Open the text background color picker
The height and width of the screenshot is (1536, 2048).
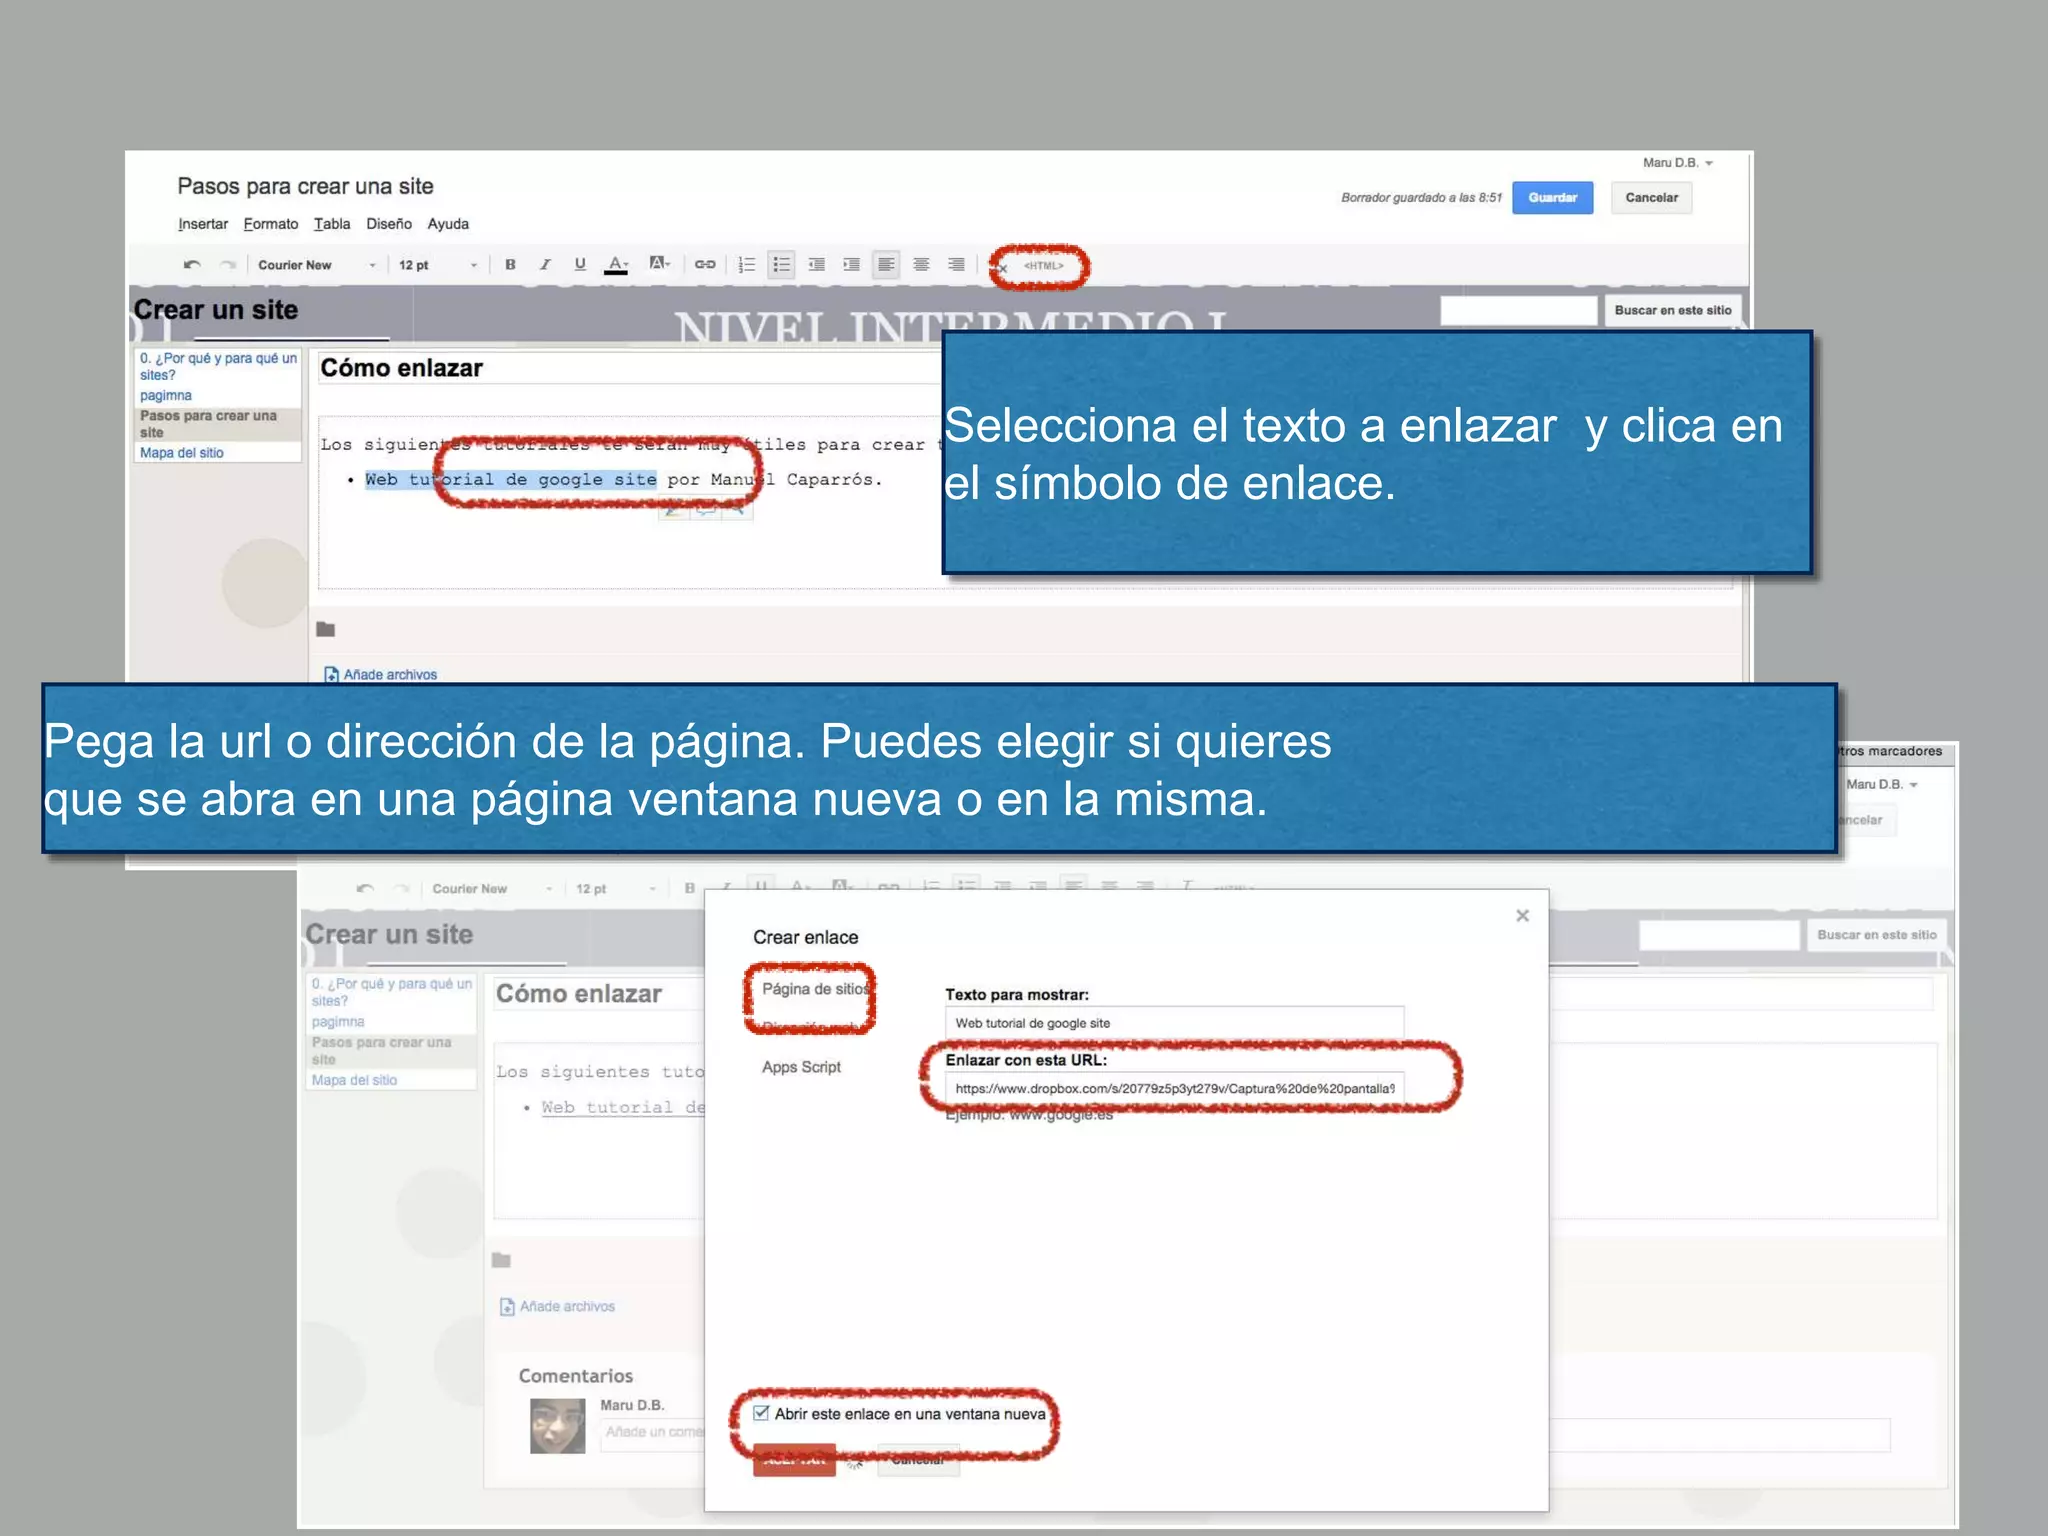coord(659,264)
